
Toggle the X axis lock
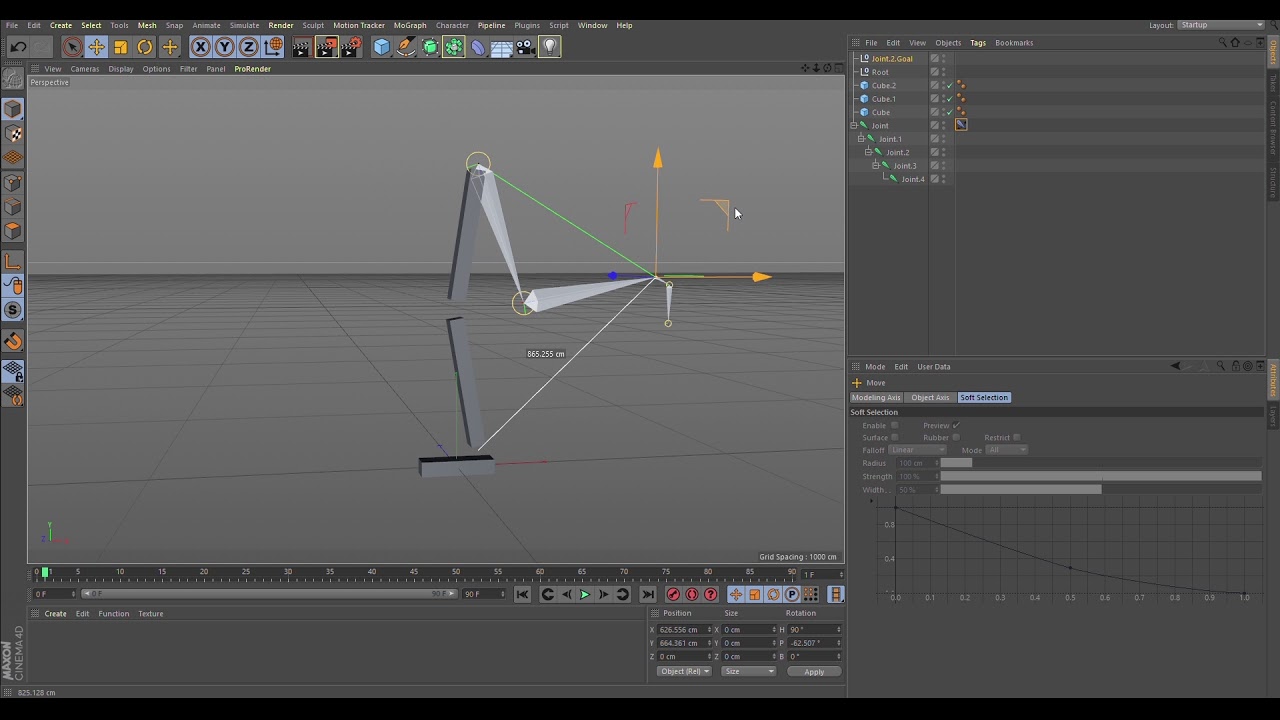pyautogui.click(x=200, y=47)
